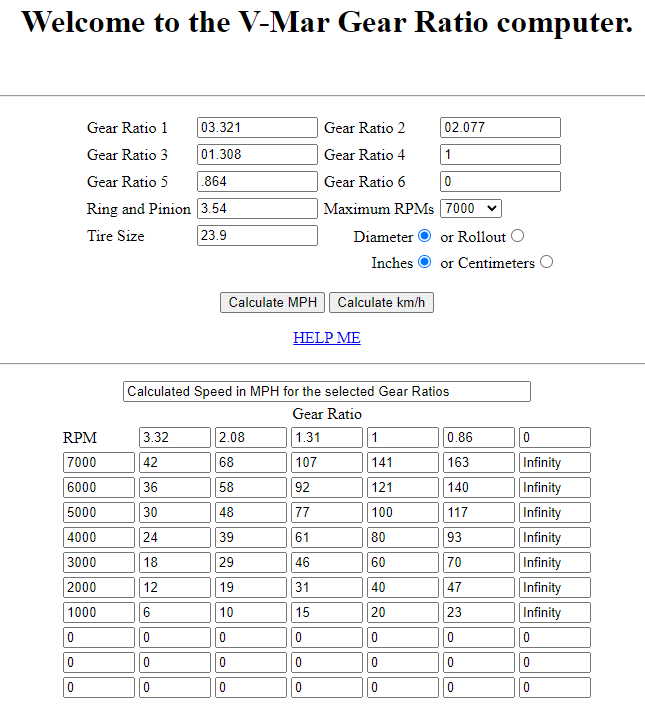Click the Gear Ratio 1 input field

tap(257, 127)
